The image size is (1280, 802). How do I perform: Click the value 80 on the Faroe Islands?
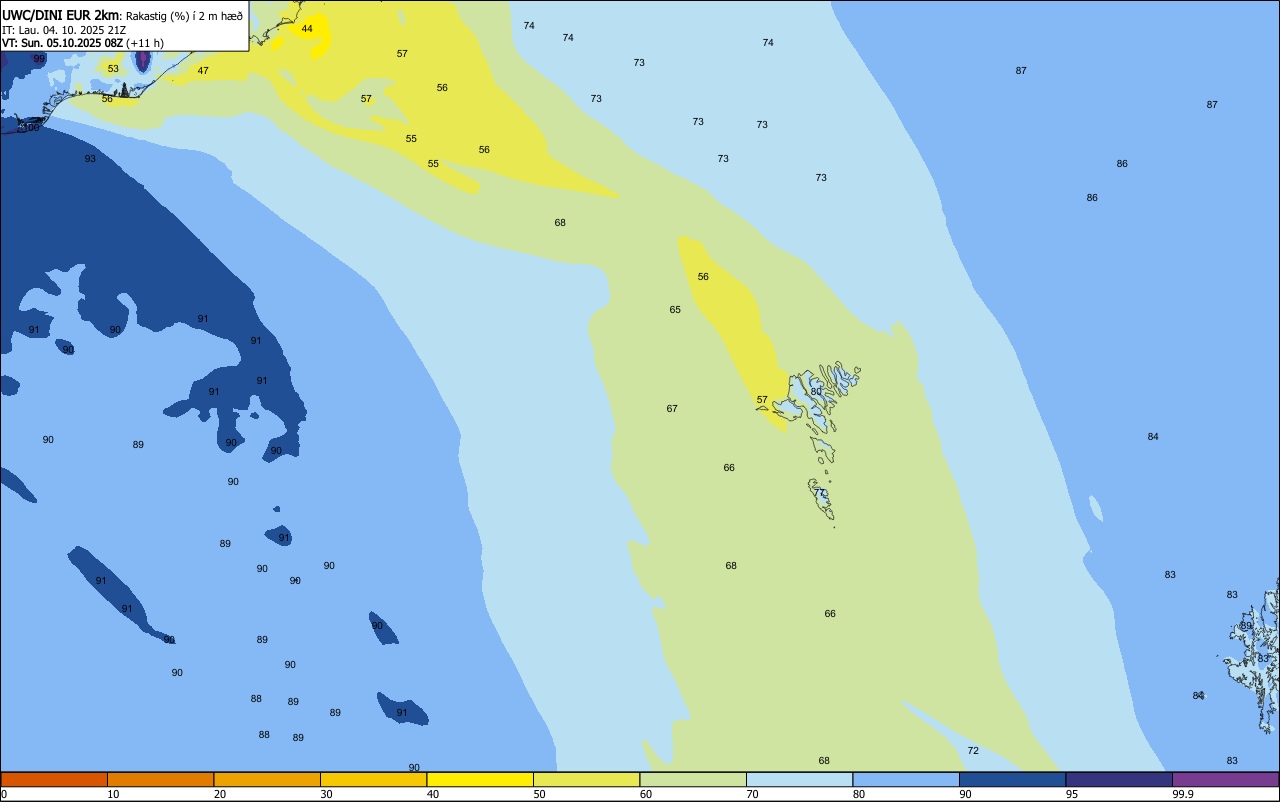tap(816, 392)
